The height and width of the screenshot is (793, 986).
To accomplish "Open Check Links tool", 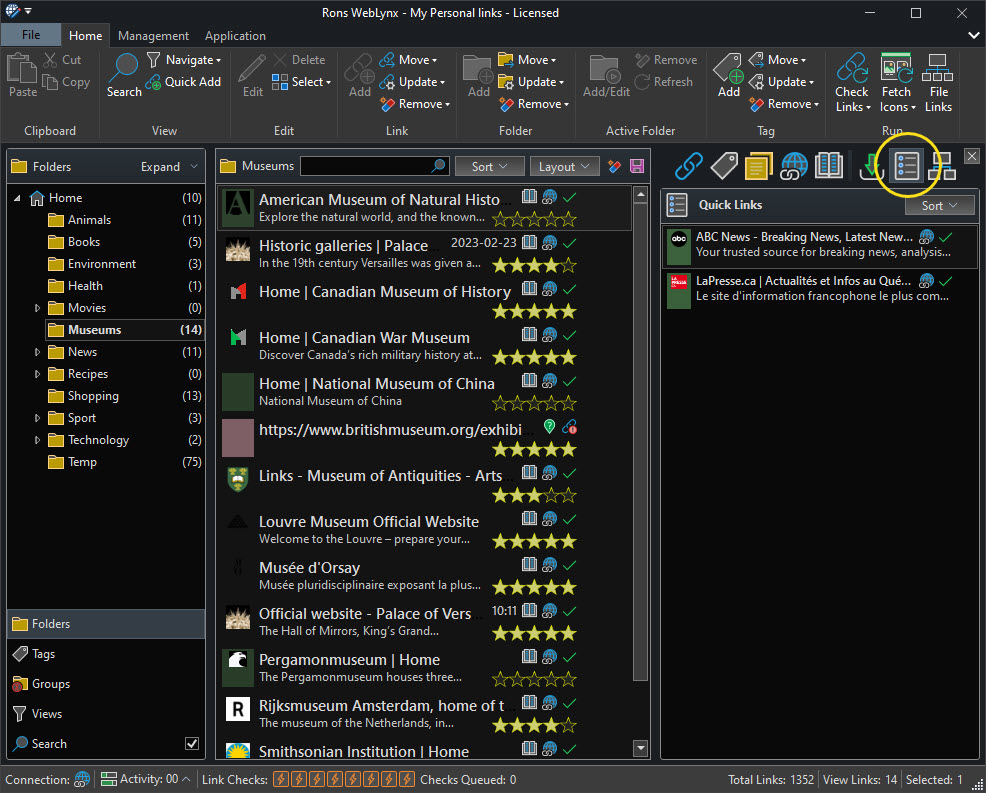I will coord(852,83).
